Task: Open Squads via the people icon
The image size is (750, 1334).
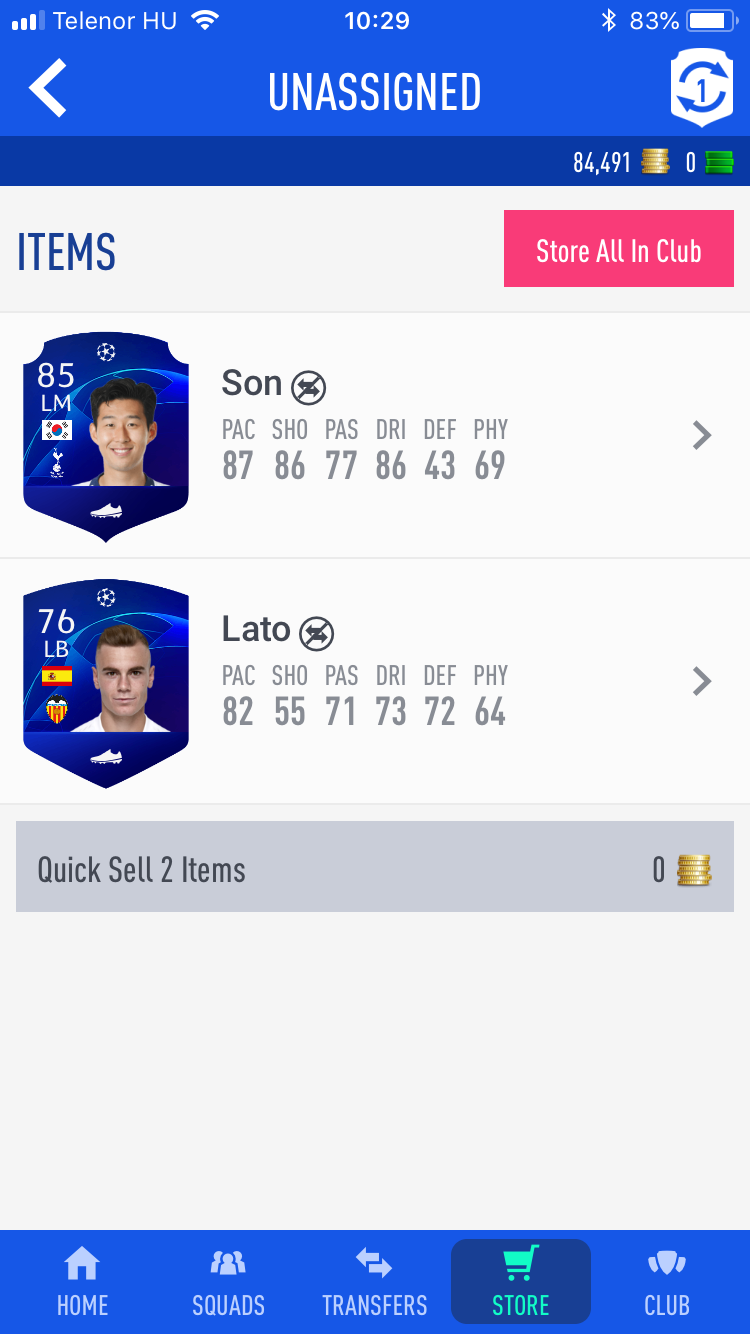Action: [228, 1264]
